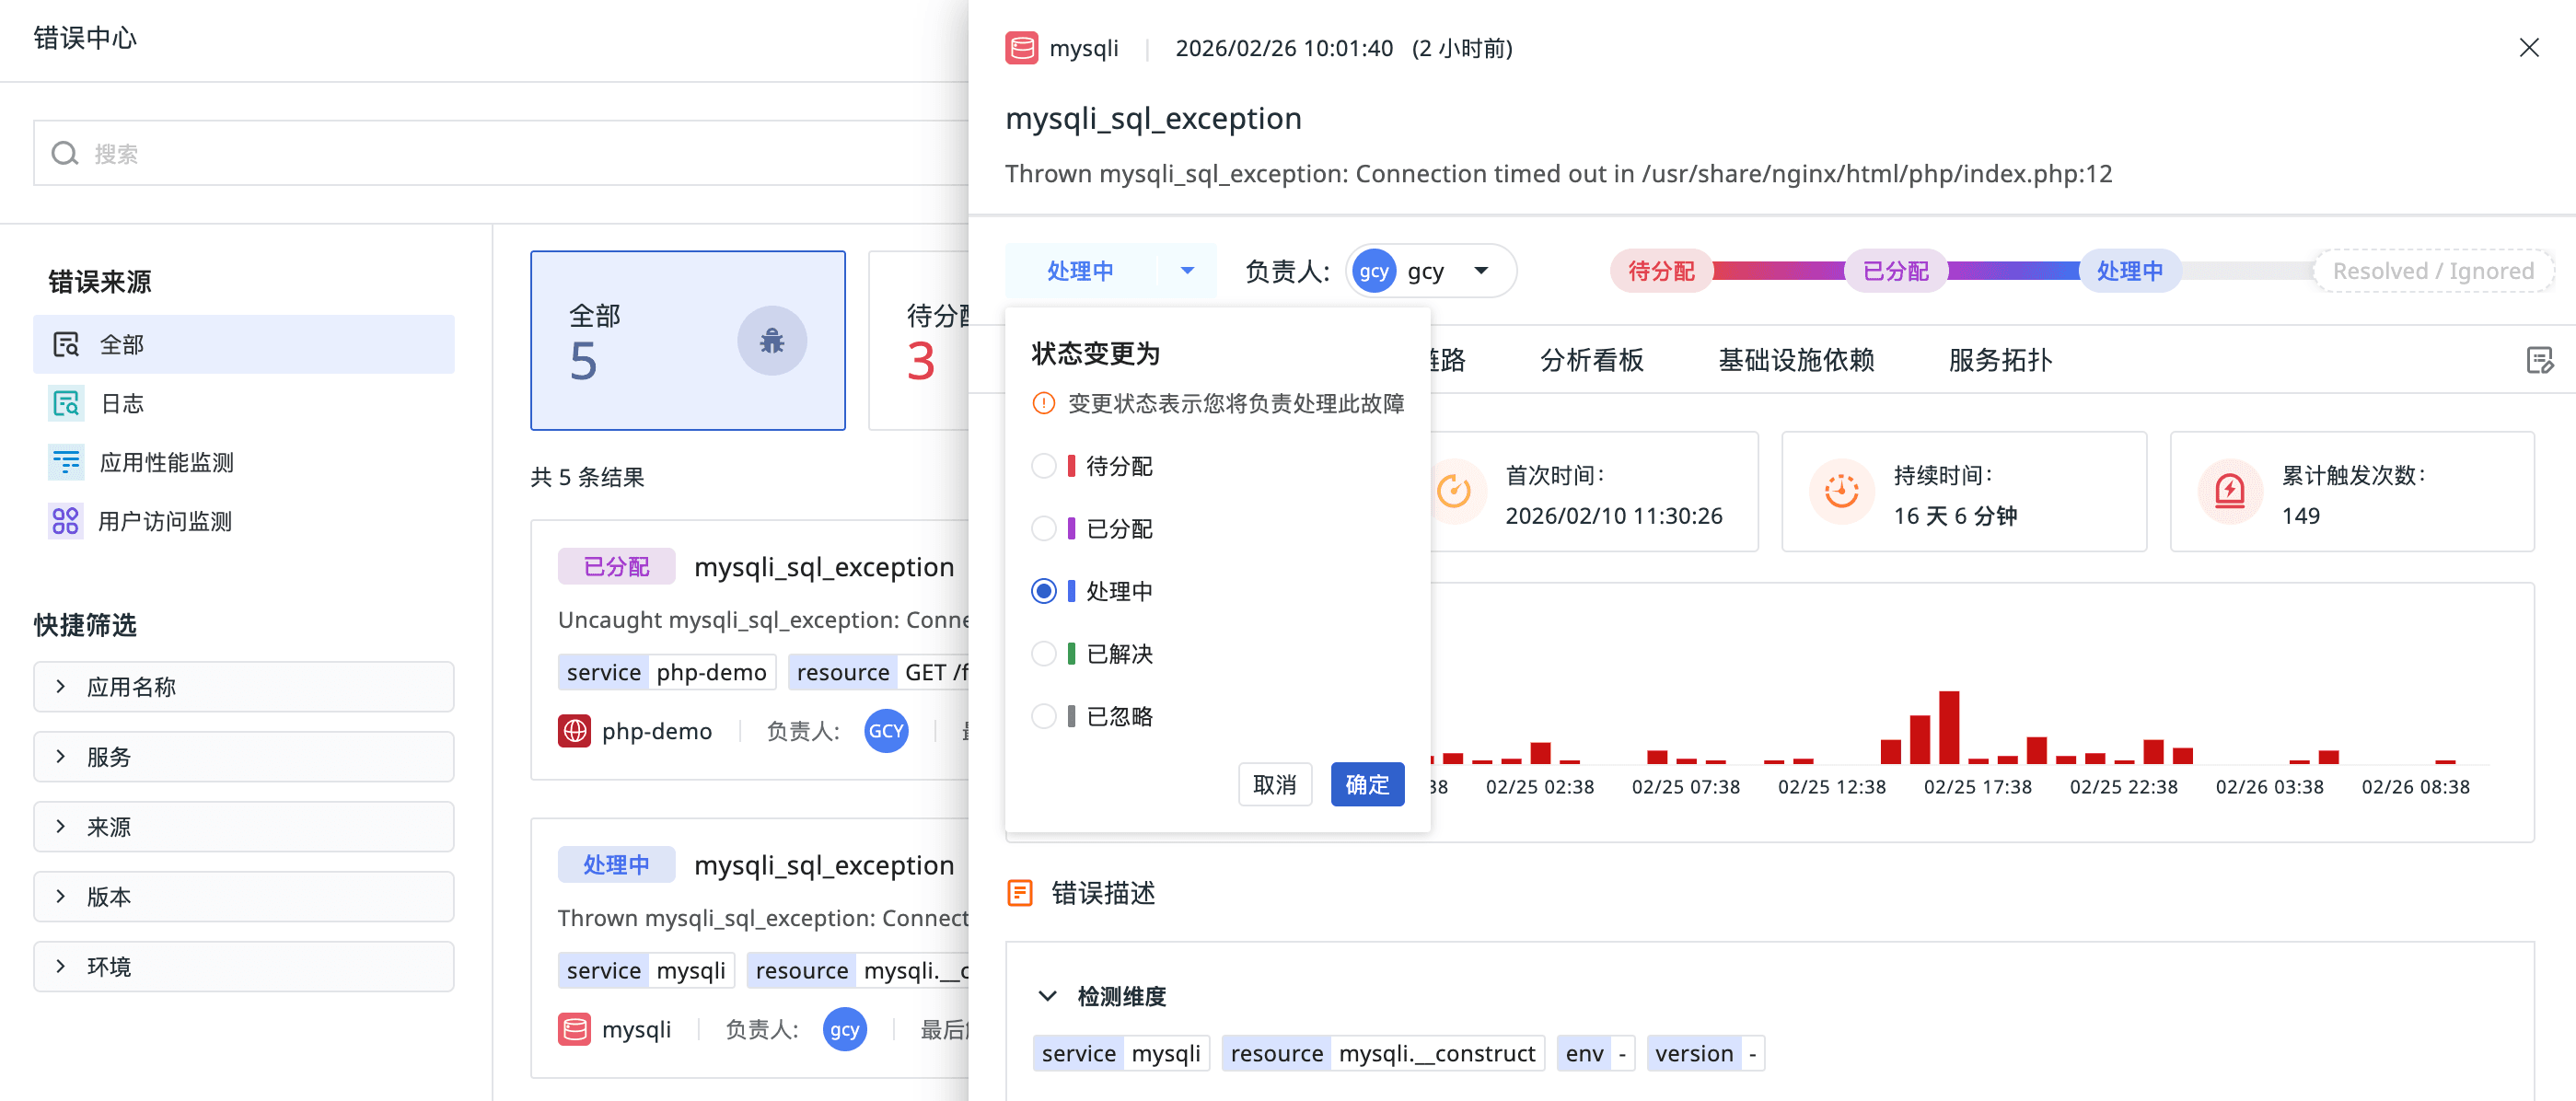Select the 待分配 radio option
This screenshot has height=1101, width=2576.
pyautogui.click(x=1043, y=466)
